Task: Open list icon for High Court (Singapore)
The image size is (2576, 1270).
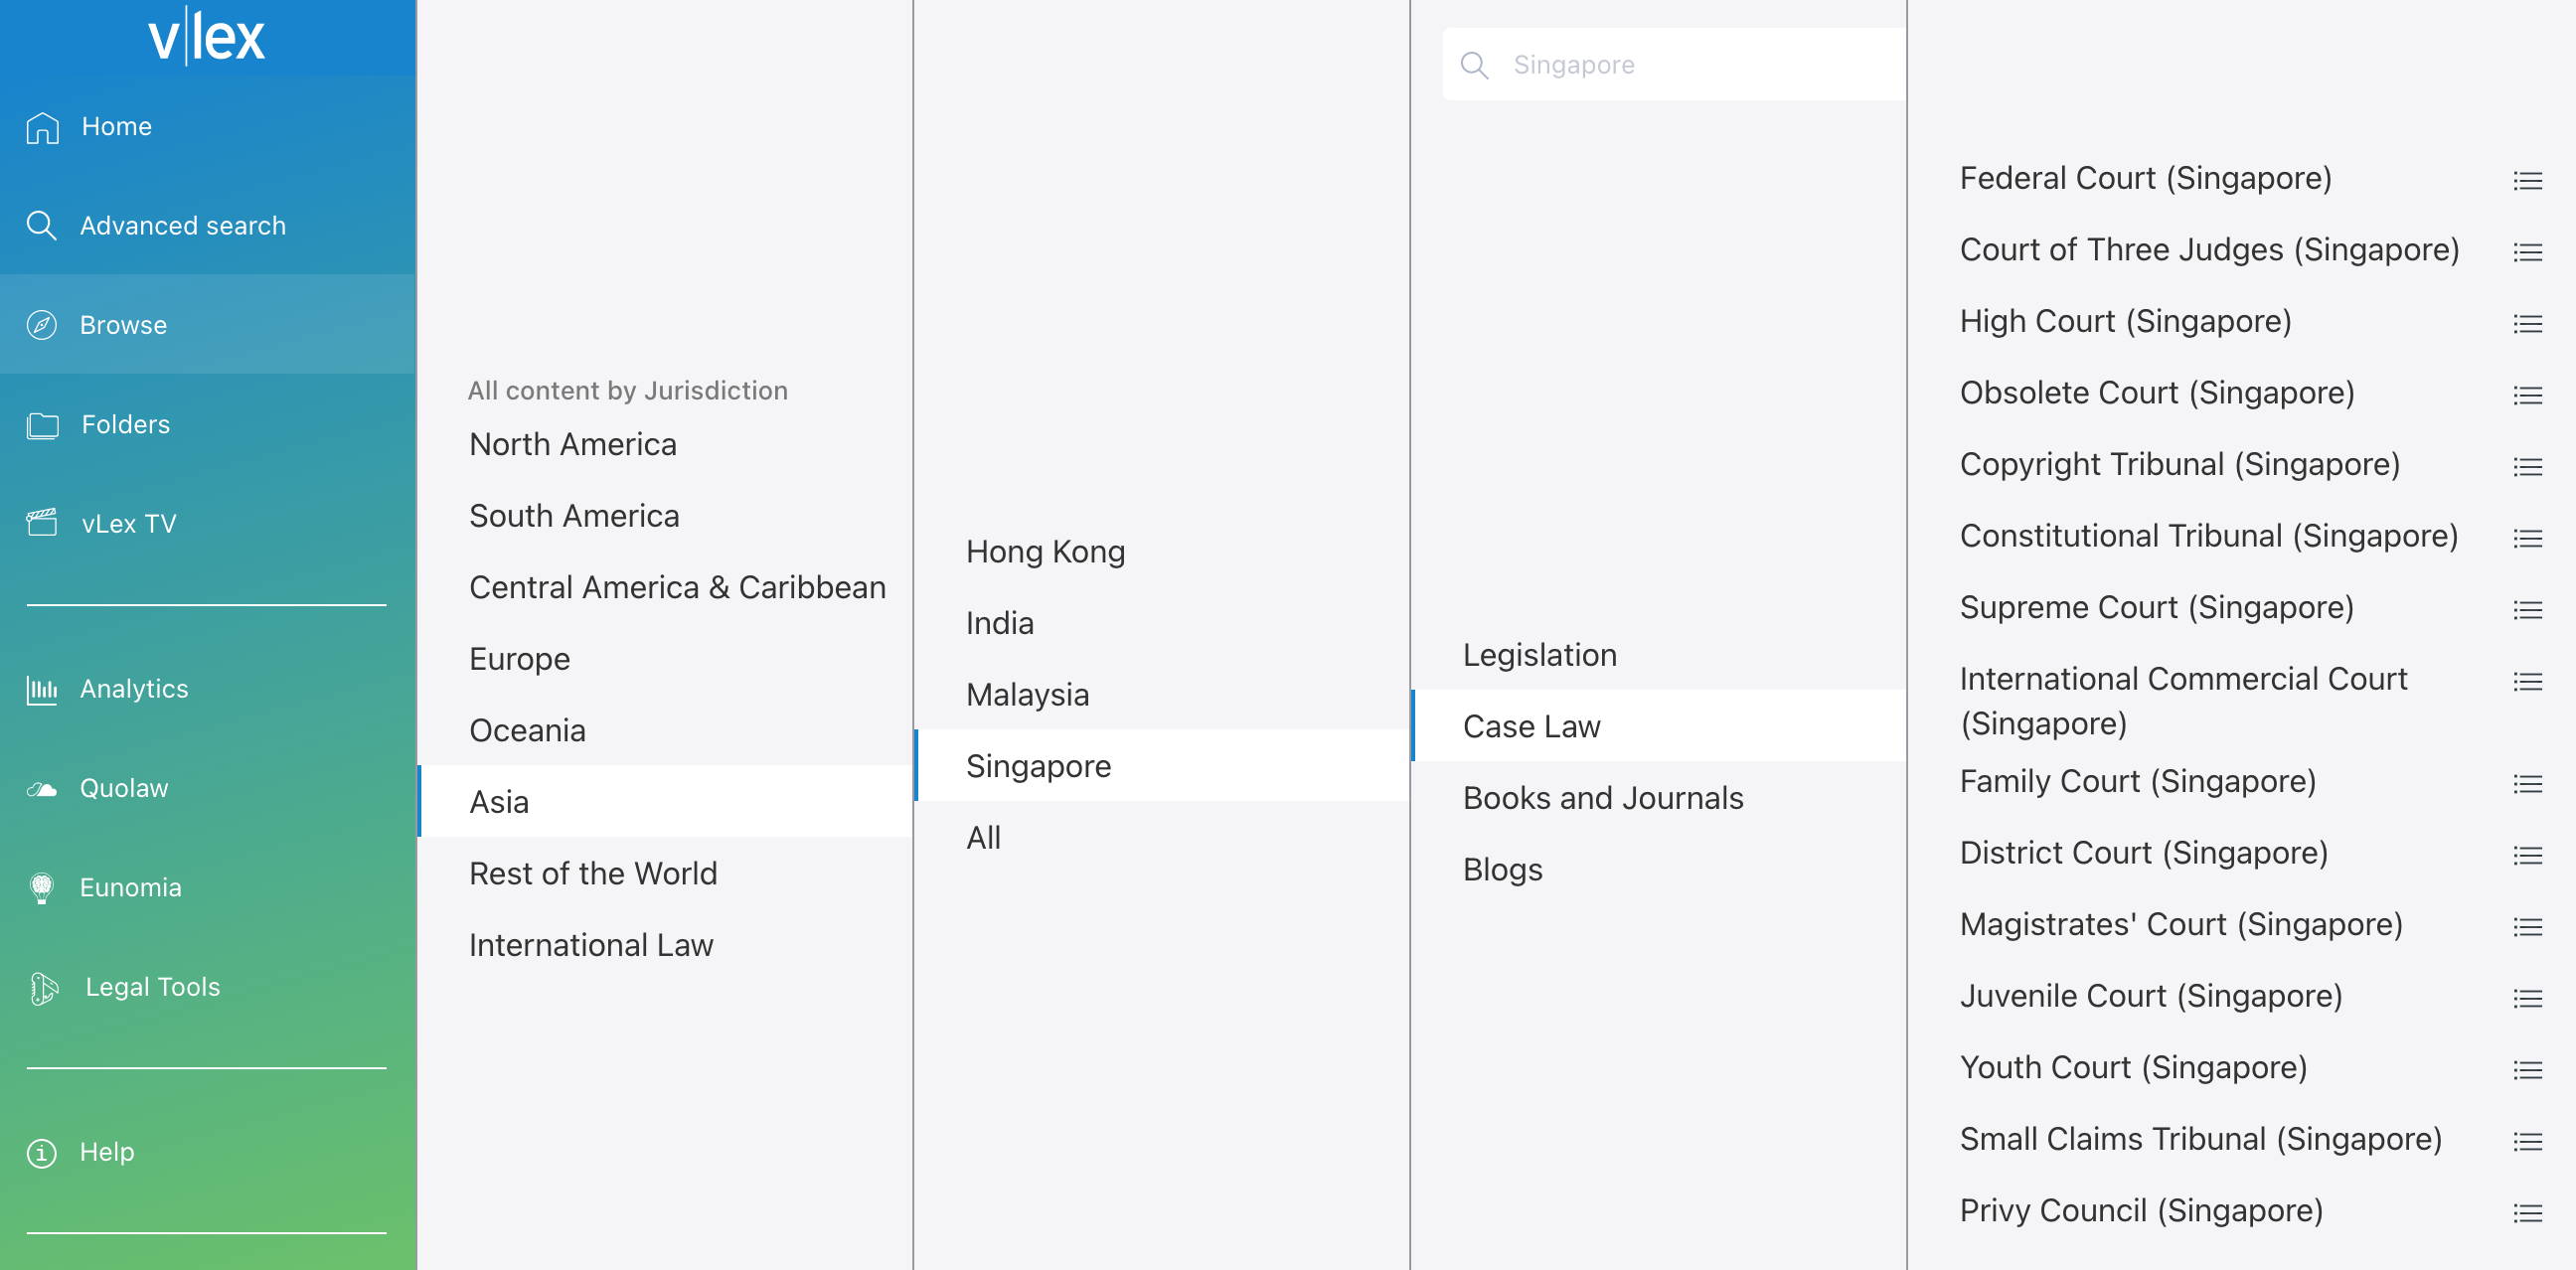Action: 2527,323
